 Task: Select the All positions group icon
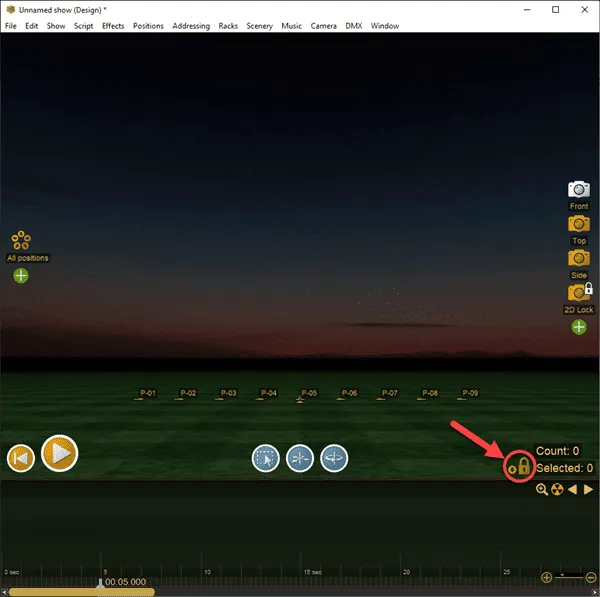click(x=21, y=241)
